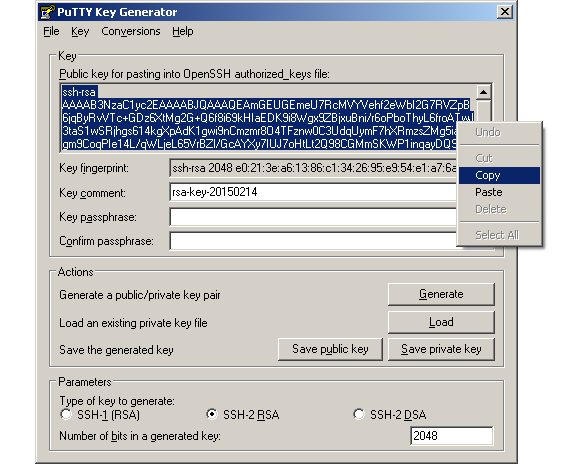Choose Paste from the context menu
561x464 pixels.
point(499,192)
